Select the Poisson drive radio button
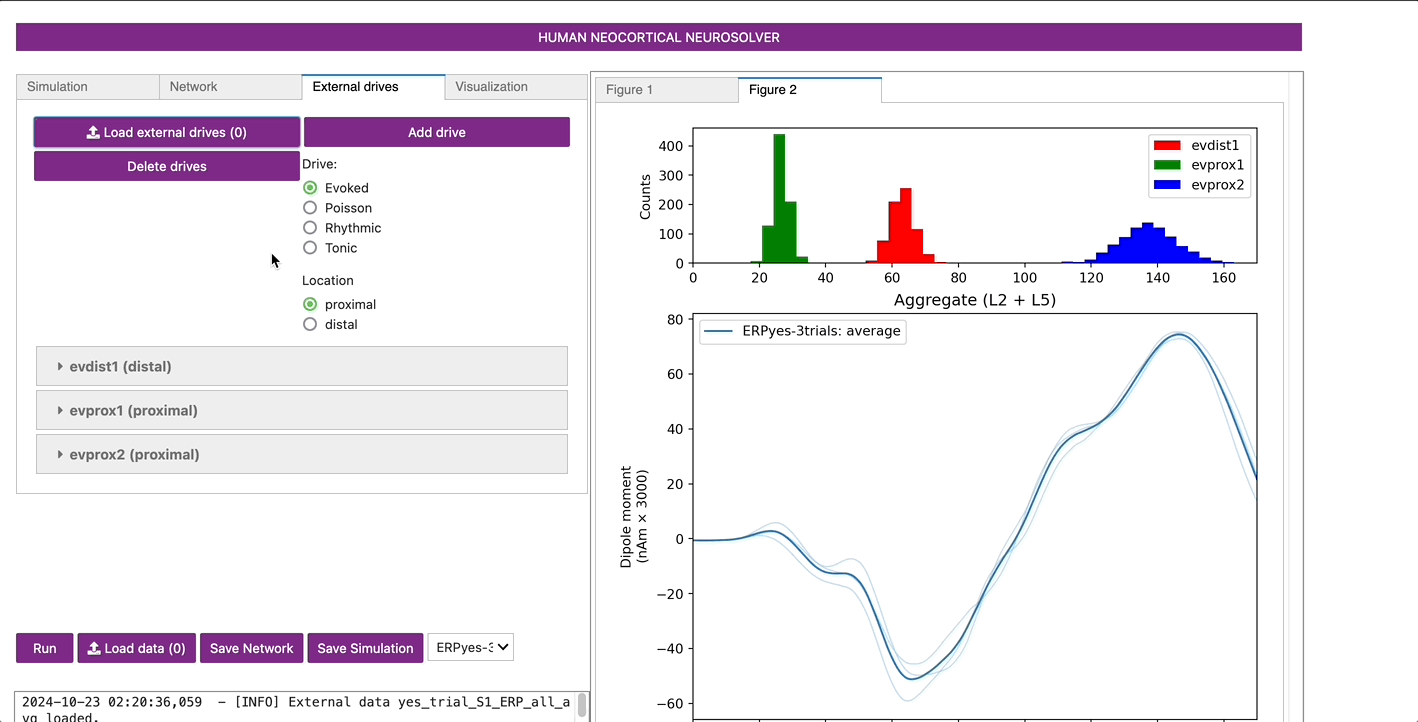The height and width of the screenshot is (722, 1418). (x=310, y=208)
